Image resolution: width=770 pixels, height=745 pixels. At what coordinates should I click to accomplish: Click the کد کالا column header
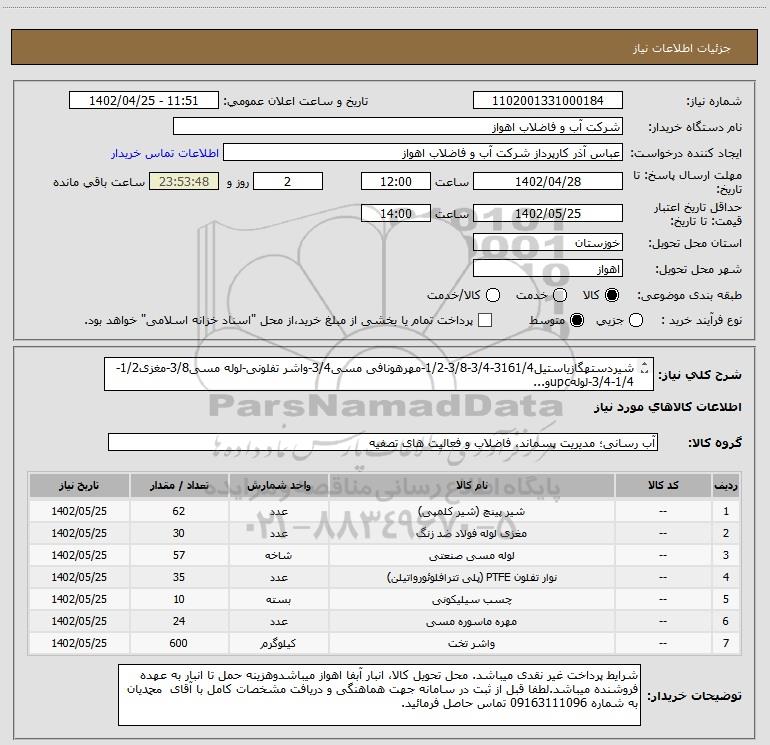point(663,485)
